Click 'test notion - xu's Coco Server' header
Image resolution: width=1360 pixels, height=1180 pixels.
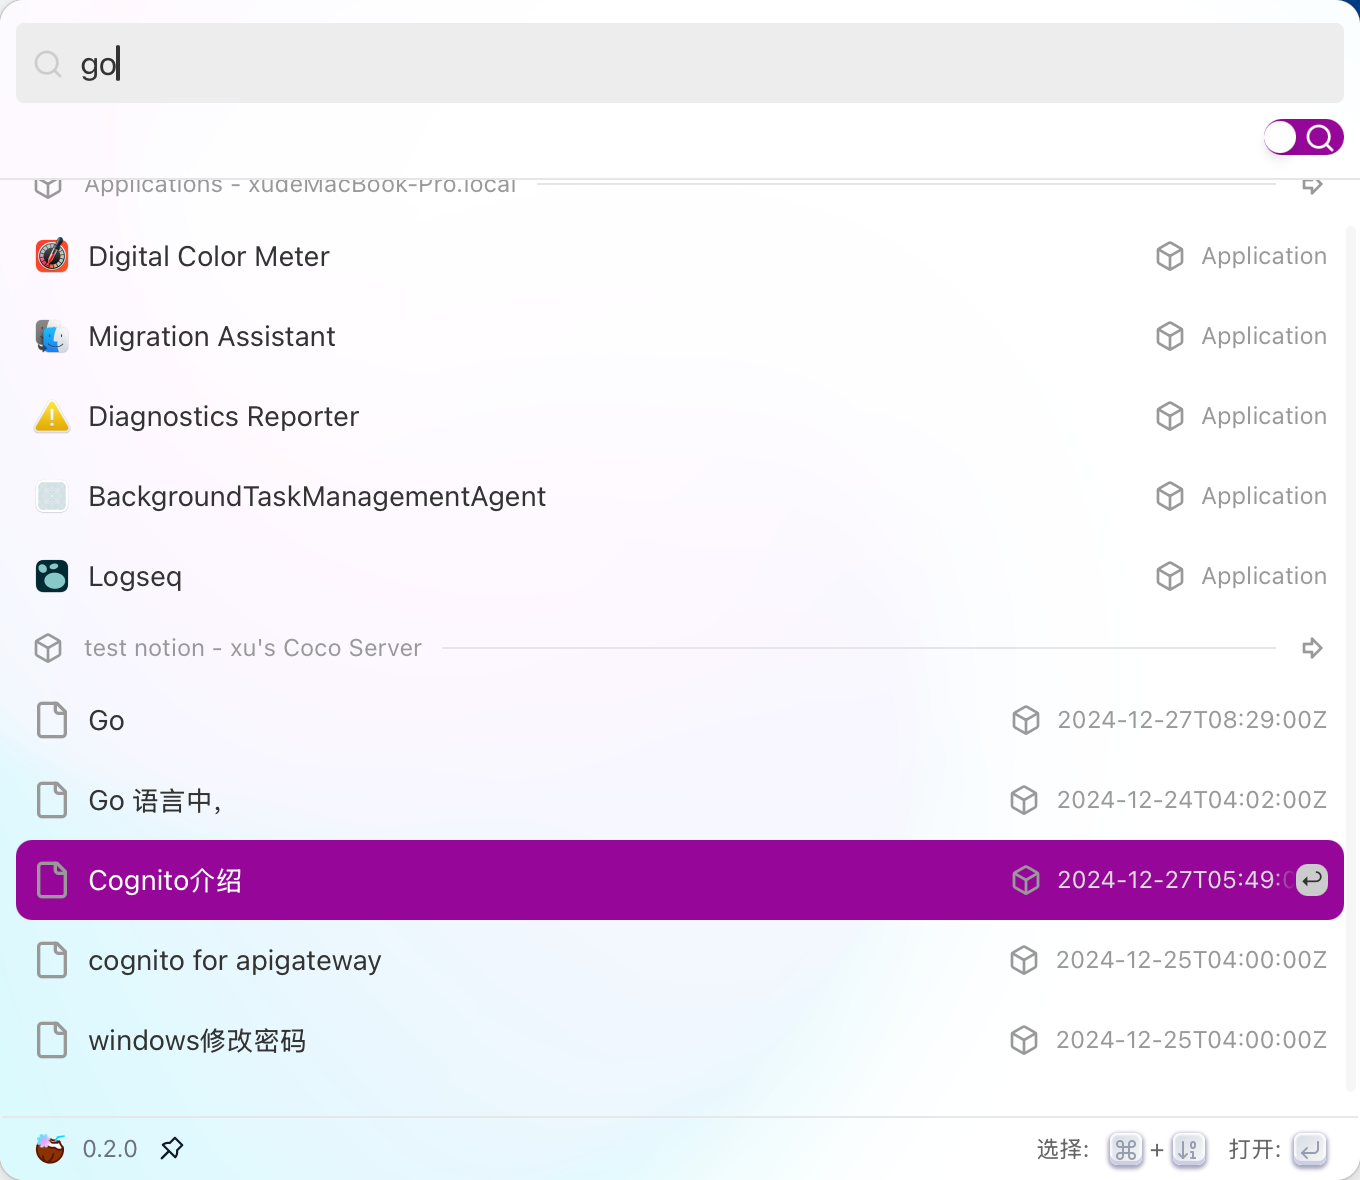coord(253,648)
